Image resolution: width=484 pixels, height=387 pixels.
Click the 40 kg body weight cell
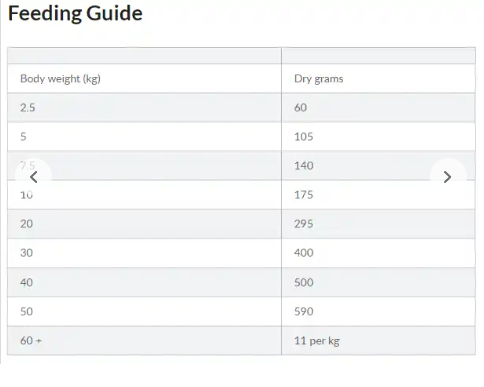(144, 282)
